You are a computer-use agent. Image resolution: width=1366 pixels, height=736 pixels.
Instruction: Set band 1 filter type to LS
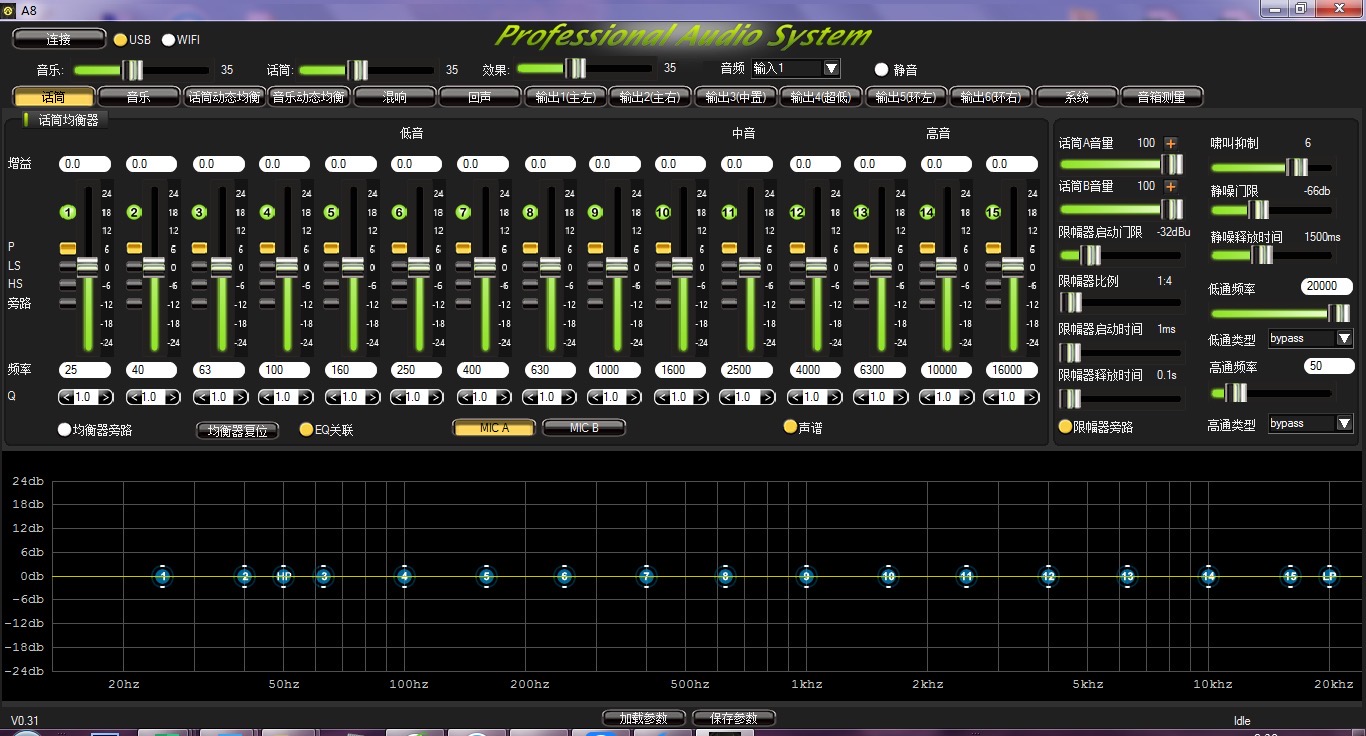click(x=67, y=266)
